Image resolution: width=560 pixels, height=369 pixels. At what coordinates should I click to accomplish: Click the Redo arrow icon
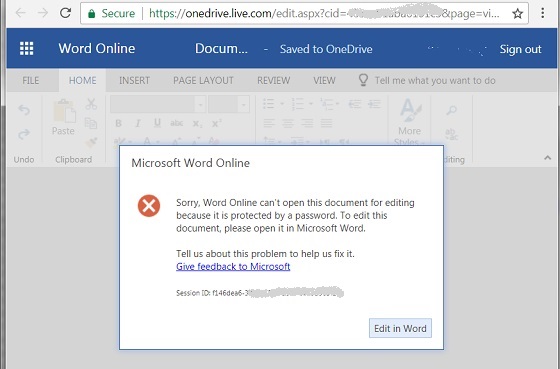point(24,134)
